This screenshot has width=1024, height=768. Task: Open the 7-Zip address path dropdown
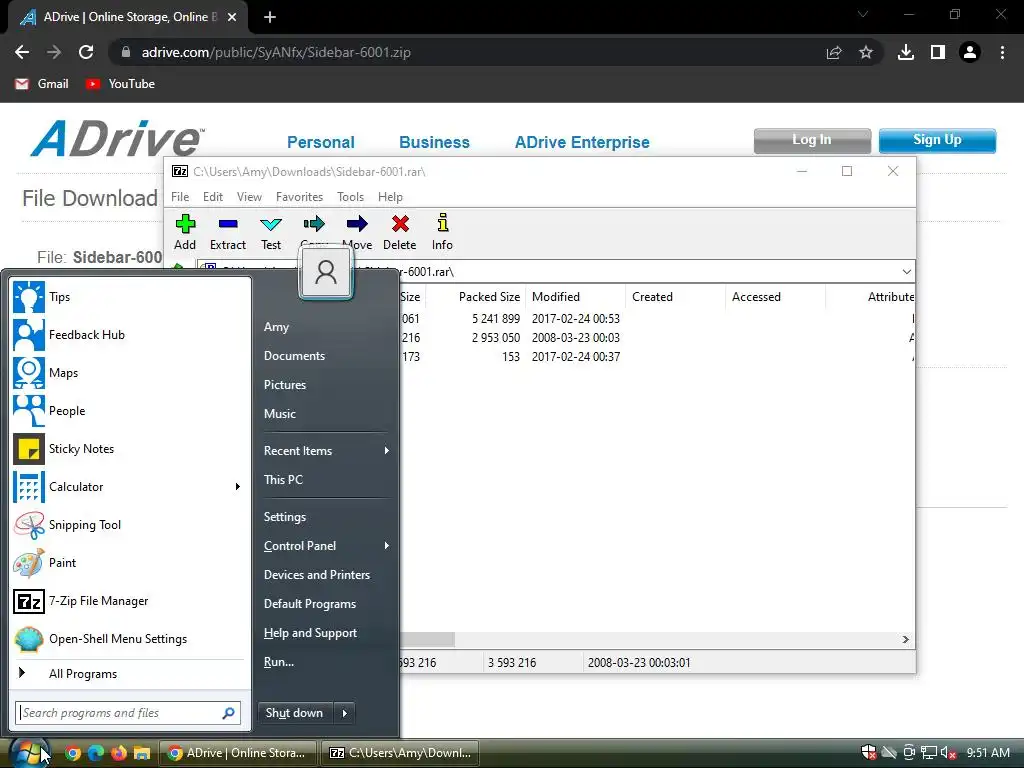click(906, 272)
